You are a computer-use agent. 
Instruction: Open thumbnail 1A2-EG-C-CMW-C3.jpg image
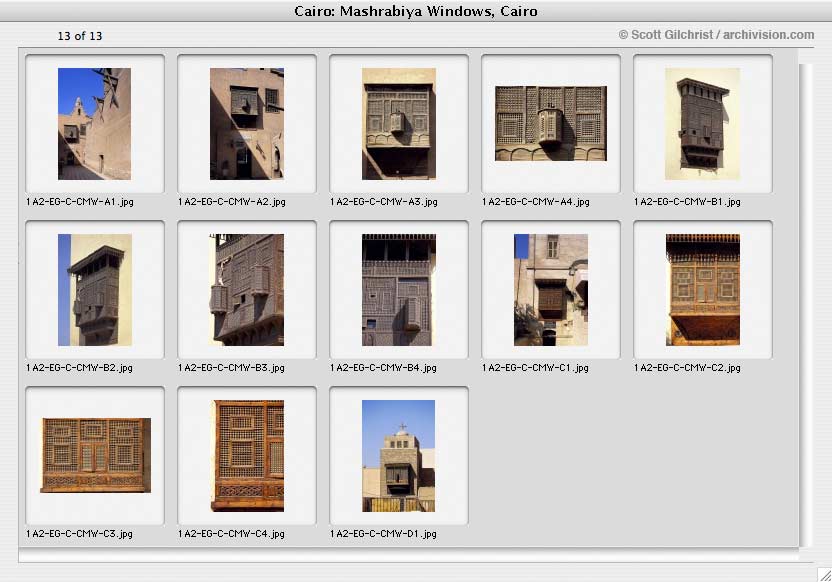(x=96, y=455)
